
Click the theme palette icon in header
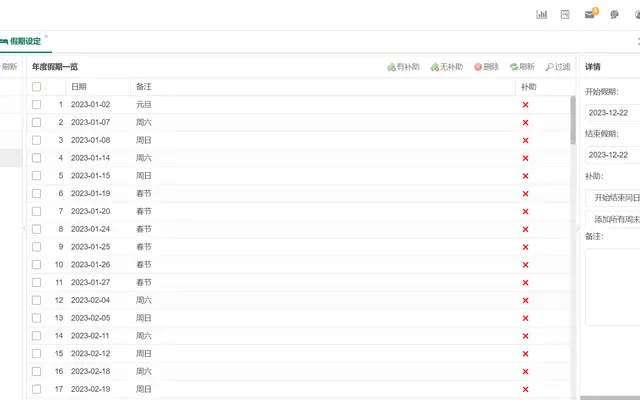(614, 15)
